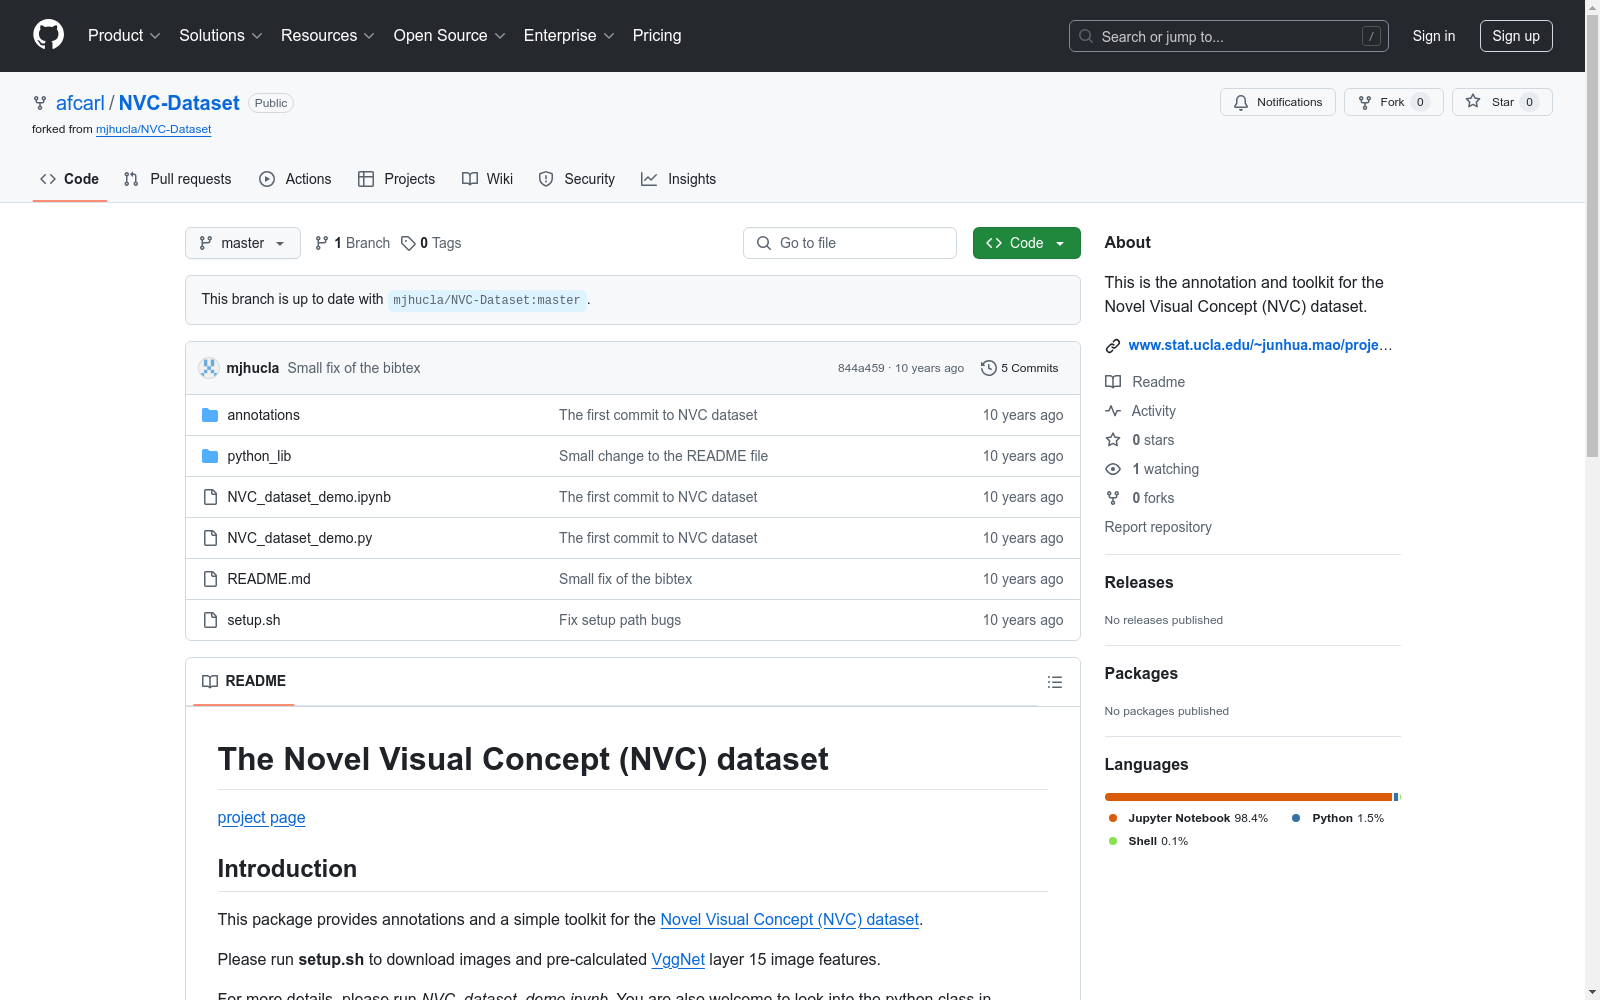Viewport: 1600px width, 1000px height.
Task: Open the Releases heading link
Action: point(1139,582)
